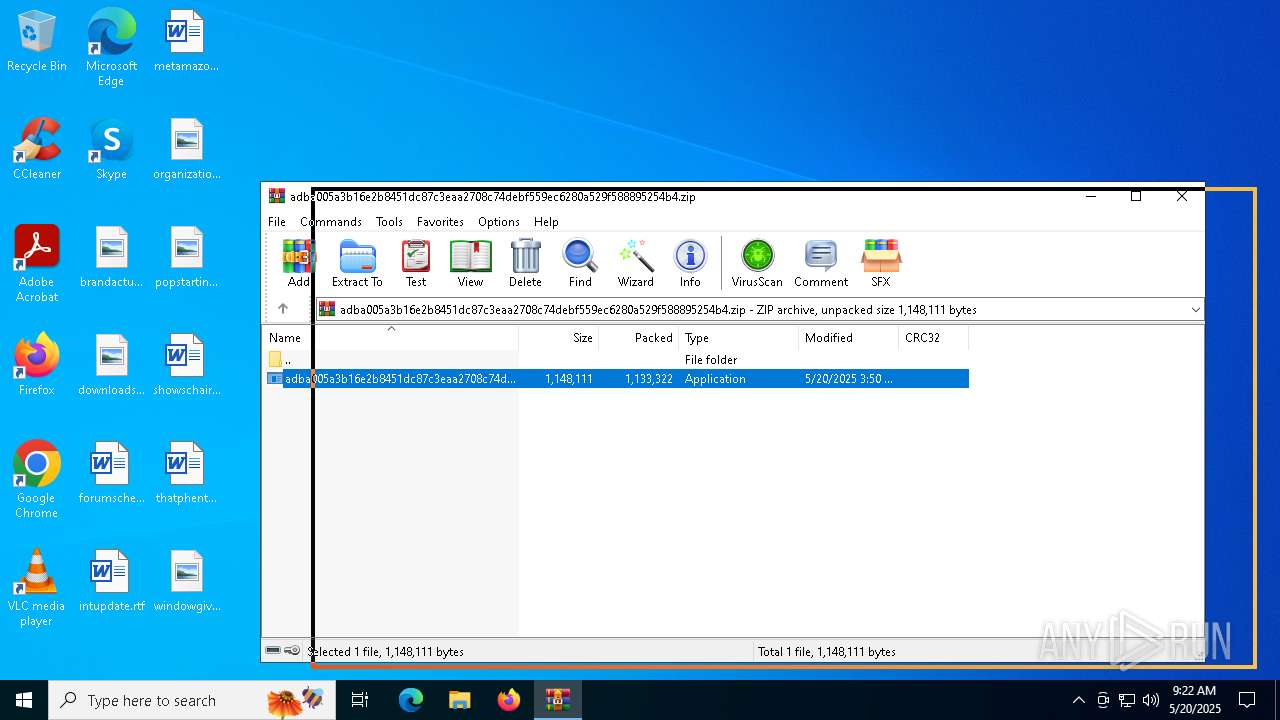
Task: Click the 'File folder' type text
Action: pyautogui.click(x=711, y=360)
